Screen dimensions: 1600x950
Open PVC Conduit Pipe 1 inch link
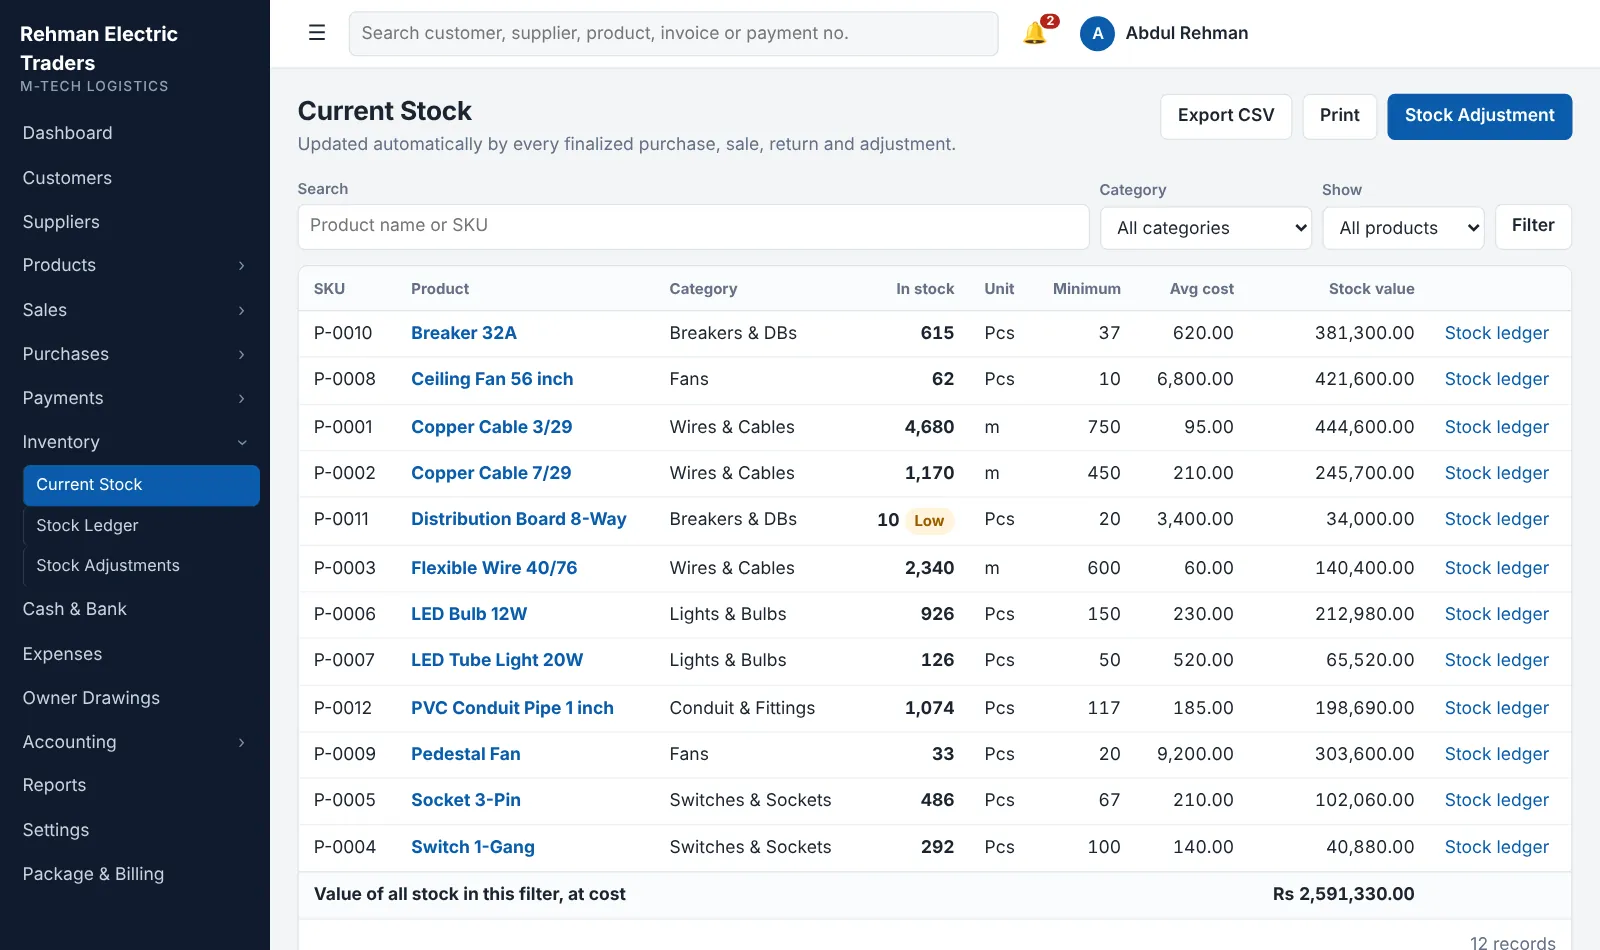pos(512,708)
